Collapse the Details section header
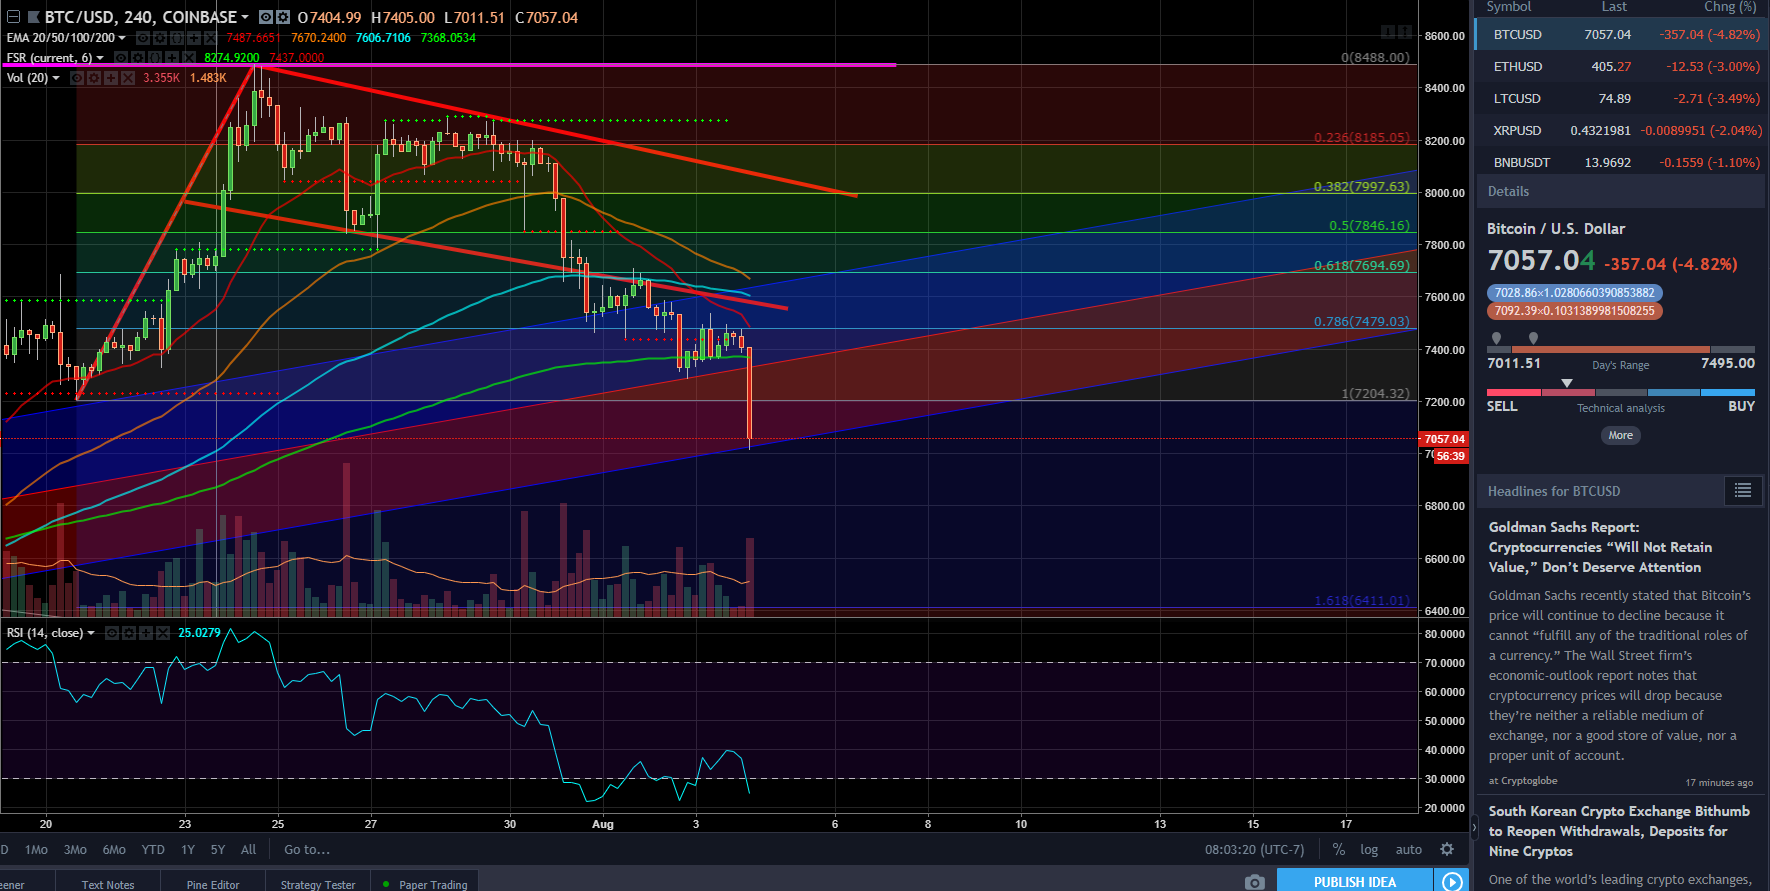 click(1620, 192)
